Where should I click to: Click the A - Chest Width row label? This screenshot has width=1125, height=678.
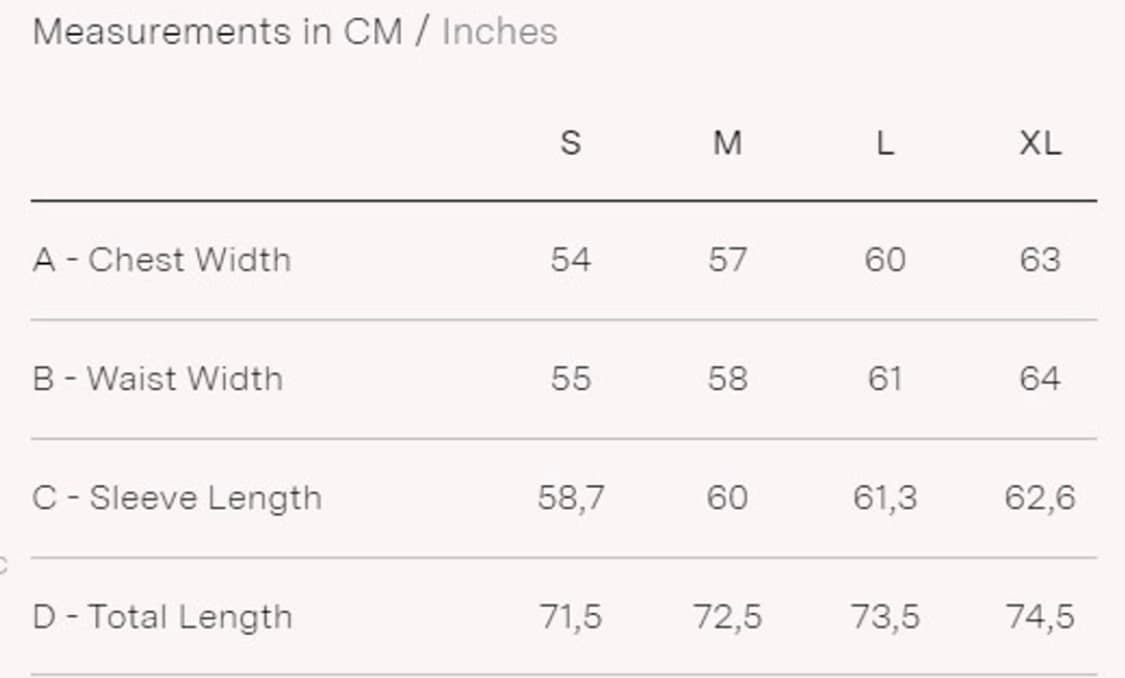(x=162, y=260)
